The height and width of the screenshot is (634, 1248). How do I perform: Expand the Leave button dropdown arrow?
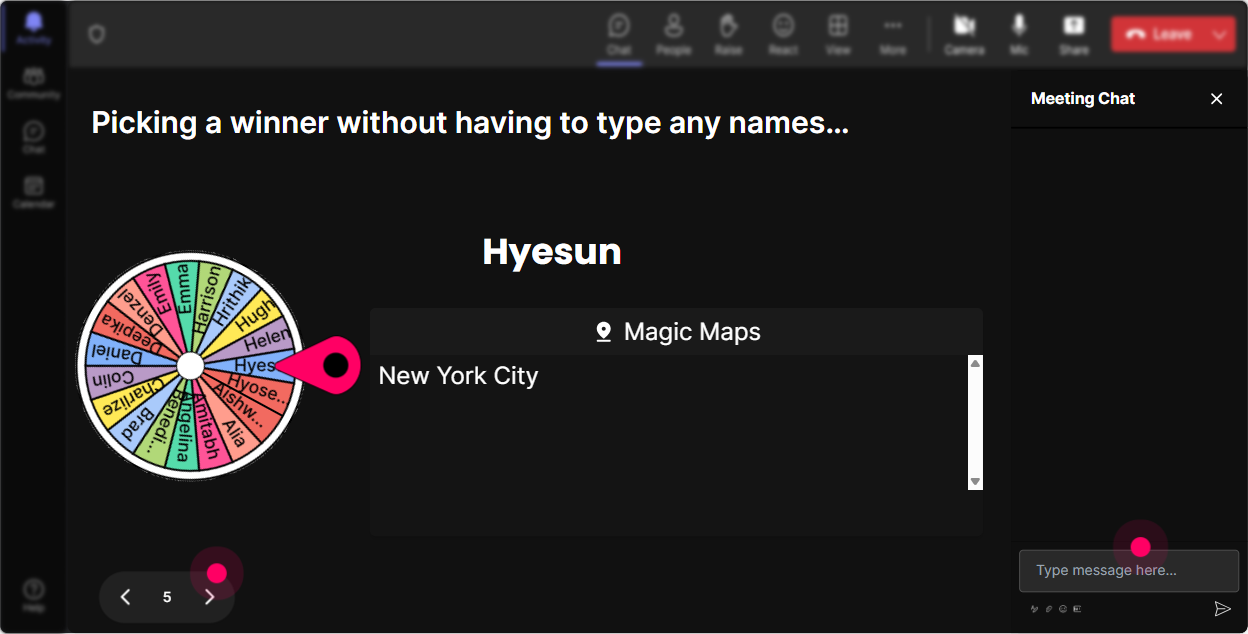pyautogui.click(x=1220, y=34)
